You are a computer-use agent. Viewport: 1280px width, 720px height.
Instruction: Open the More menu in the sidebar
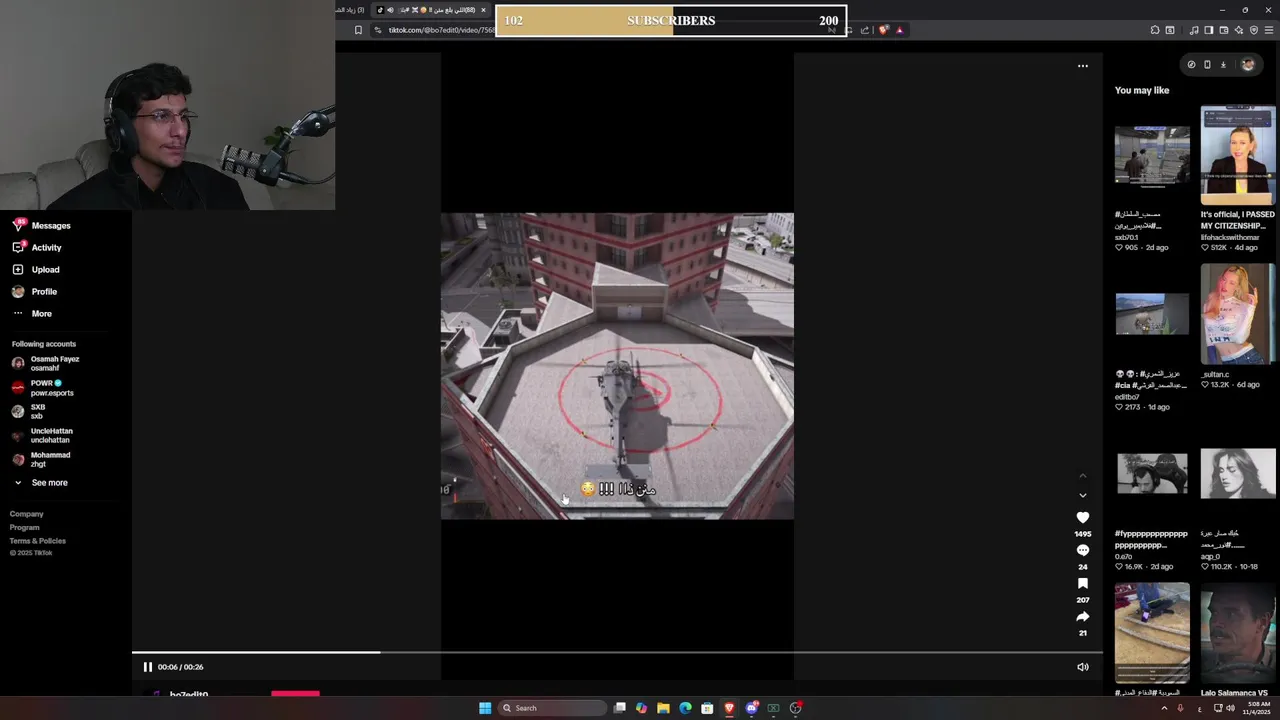point(32,314)
